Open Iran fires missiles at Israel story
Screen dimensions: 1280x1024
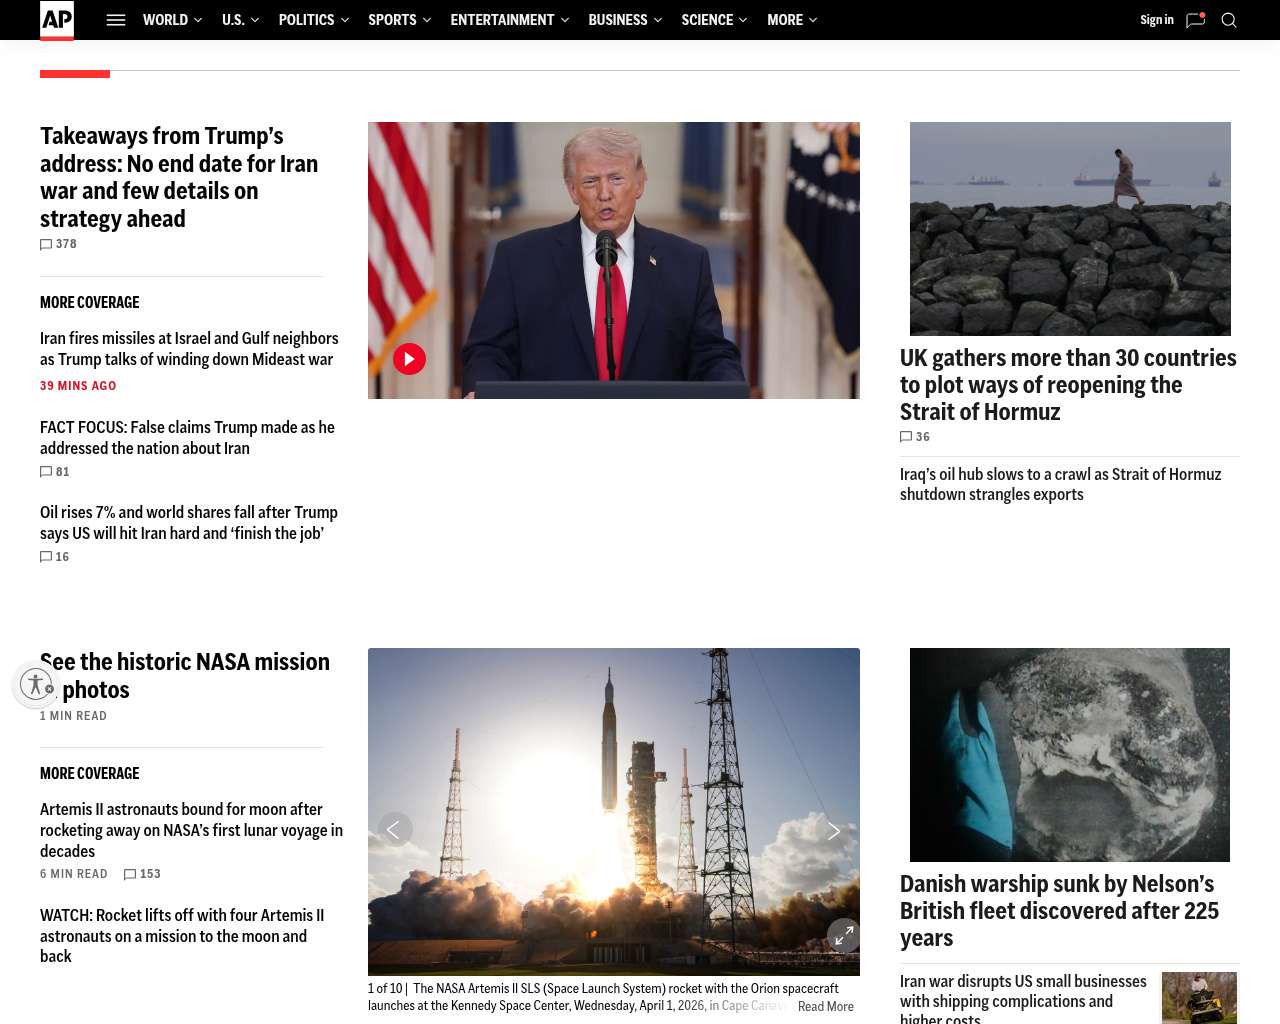tap(189, 349)
